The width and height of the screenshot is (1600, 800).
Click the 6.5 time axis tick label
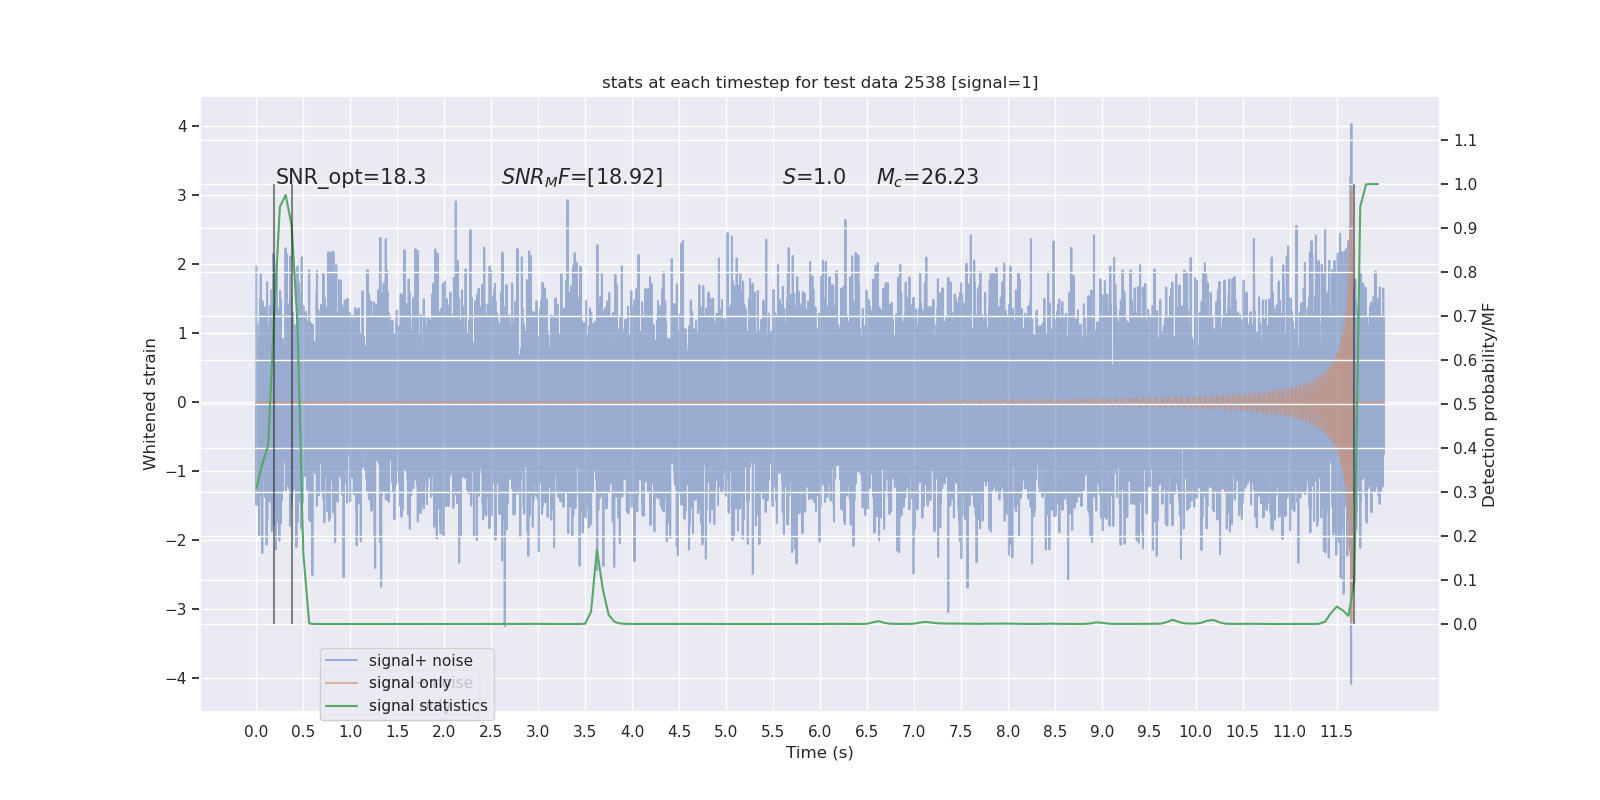(x=867, y=731)
